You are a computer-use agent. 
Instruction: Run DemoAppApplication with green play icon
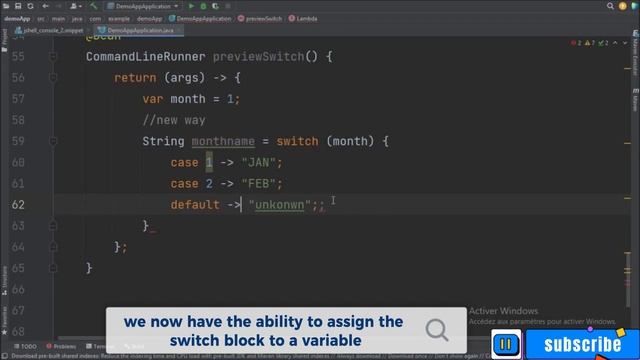pos(191,6)
